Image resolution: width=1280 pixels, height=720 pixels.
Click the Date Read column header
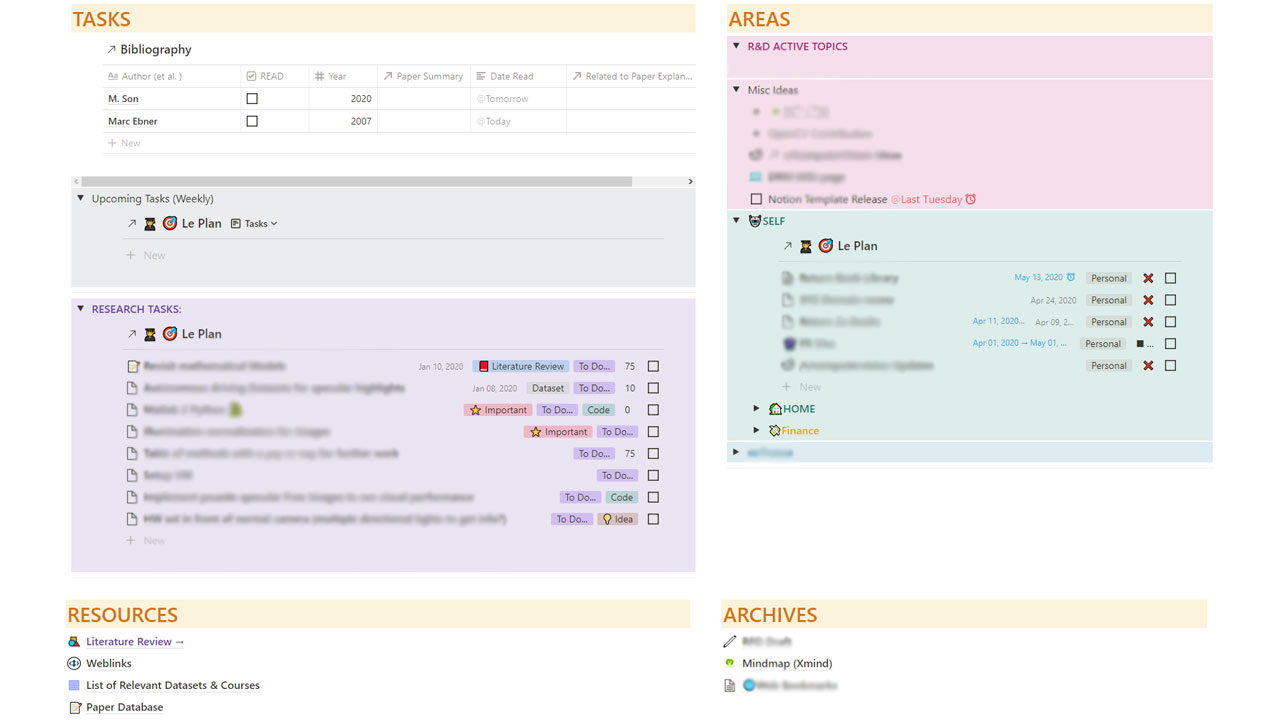tap(511, 76)
